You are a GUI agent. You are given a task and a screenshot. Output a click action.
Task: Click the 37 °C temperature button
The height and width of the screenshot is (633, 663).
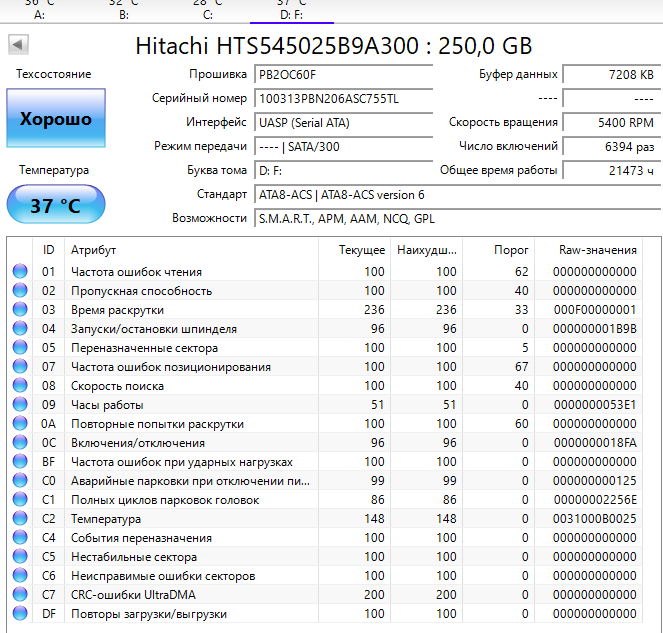[x=55, y=206]
